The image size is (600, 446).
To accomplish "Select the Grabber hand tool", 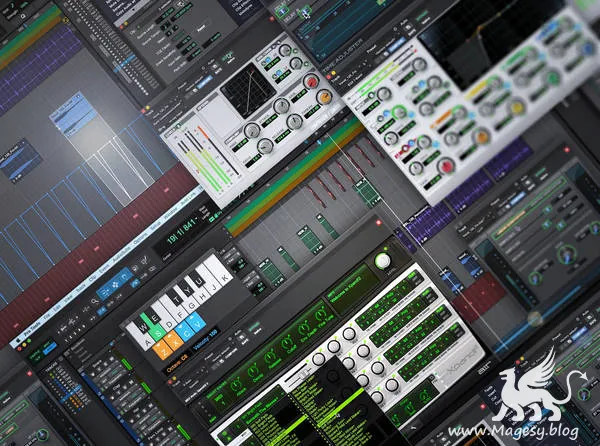I will pyautogui.click(x=124, y=276).
